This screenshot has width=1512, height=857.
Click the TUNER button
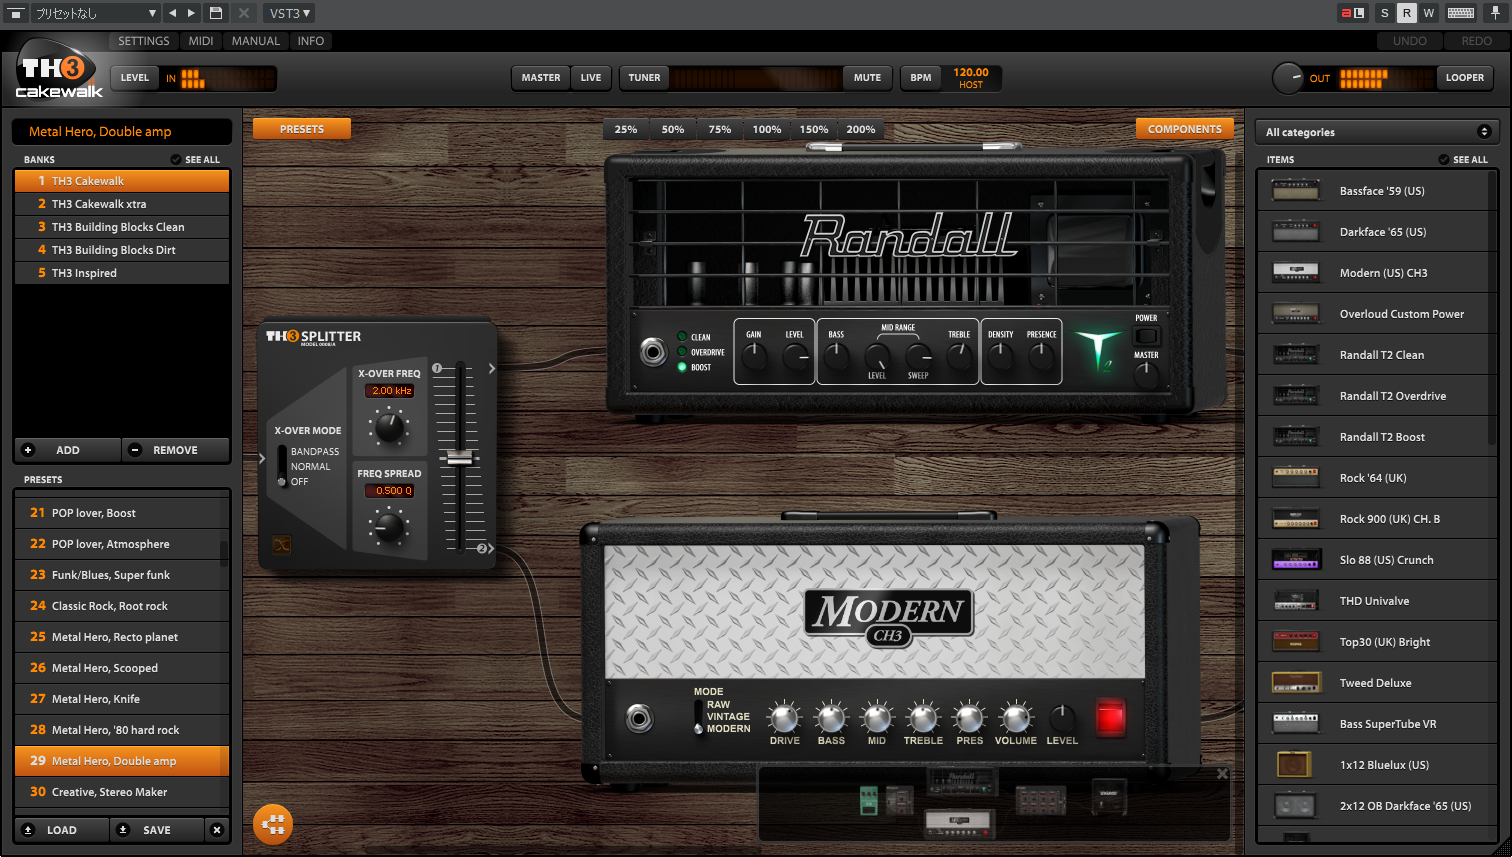644,78
